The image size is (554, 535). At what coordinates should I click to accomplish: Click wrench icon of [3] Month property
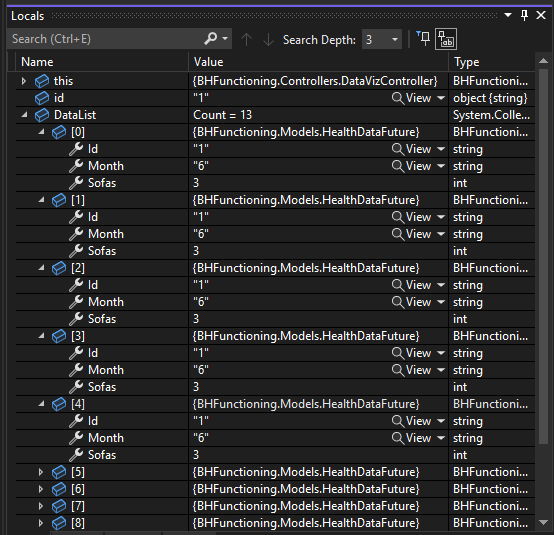(76, 370)
